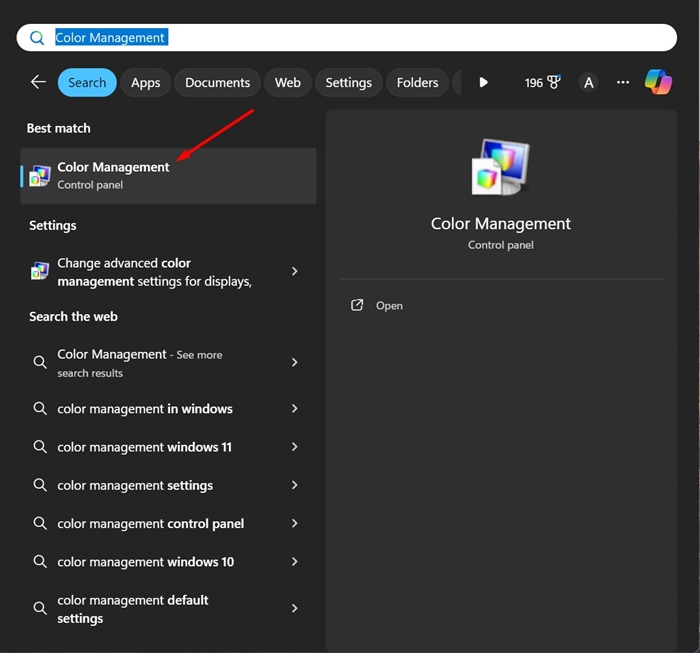Open the three-dots more options menu
700x653 pixels.
tap(623, 82)
